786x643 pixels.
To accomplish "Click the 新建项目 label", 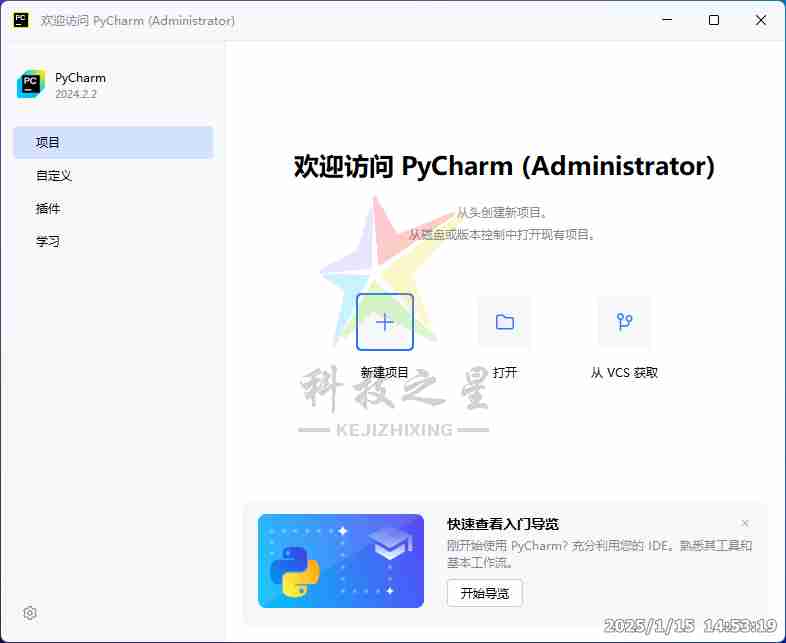I will point(384,372).
